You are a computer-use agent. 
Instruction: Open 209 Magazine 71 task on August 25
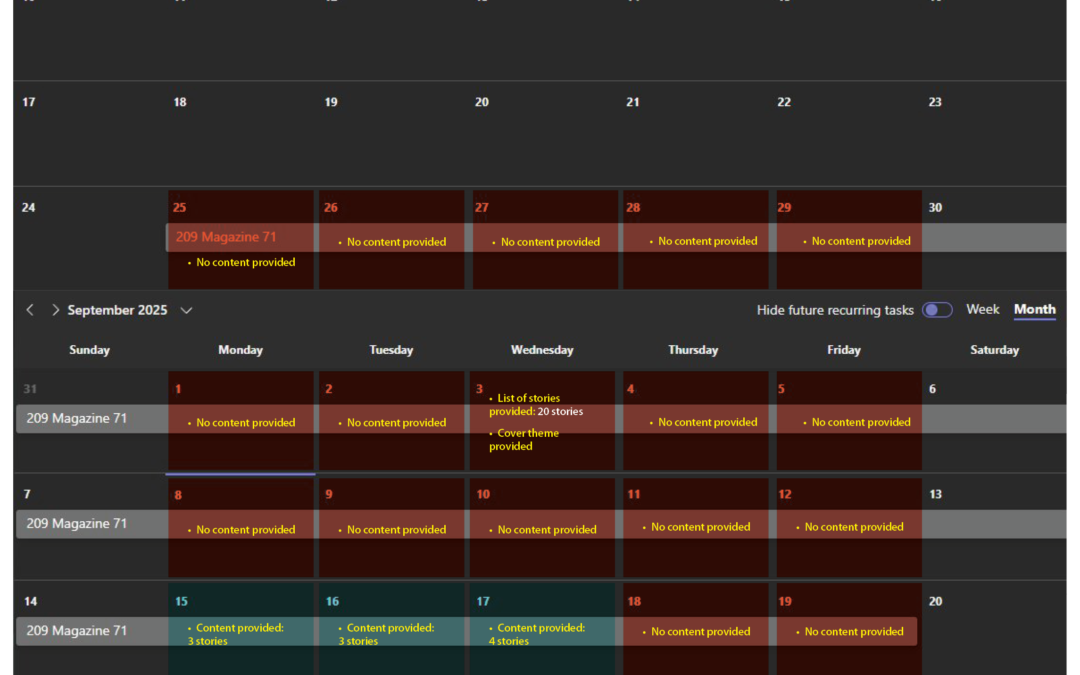point(226,237)
